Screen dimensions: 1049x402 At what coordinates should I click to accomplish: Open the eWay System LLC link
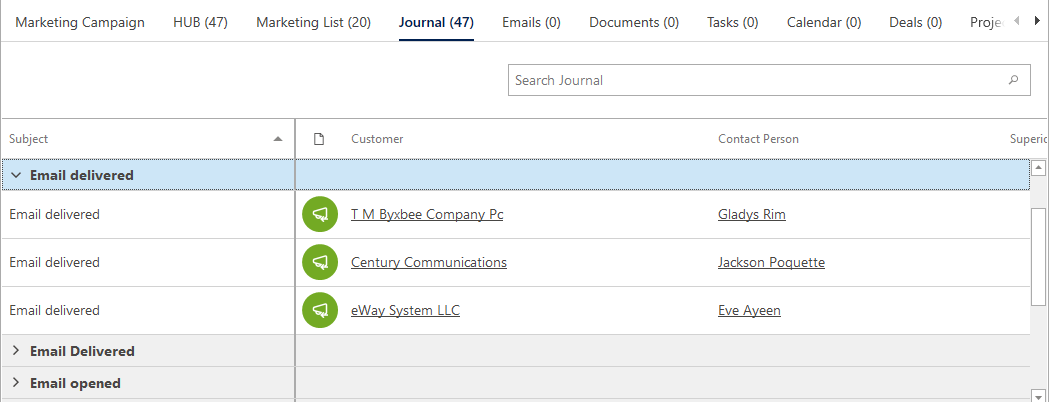(x=405, y=310)
